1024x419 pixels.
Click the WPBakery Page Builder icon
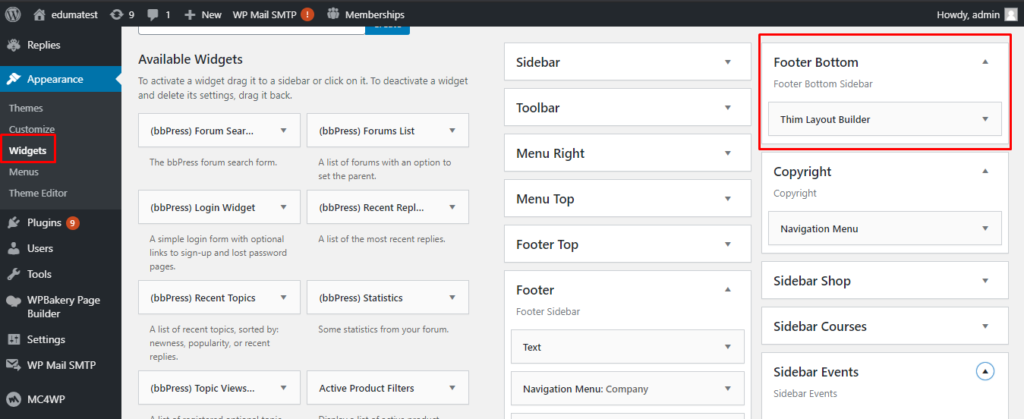(x=13, y=301)
